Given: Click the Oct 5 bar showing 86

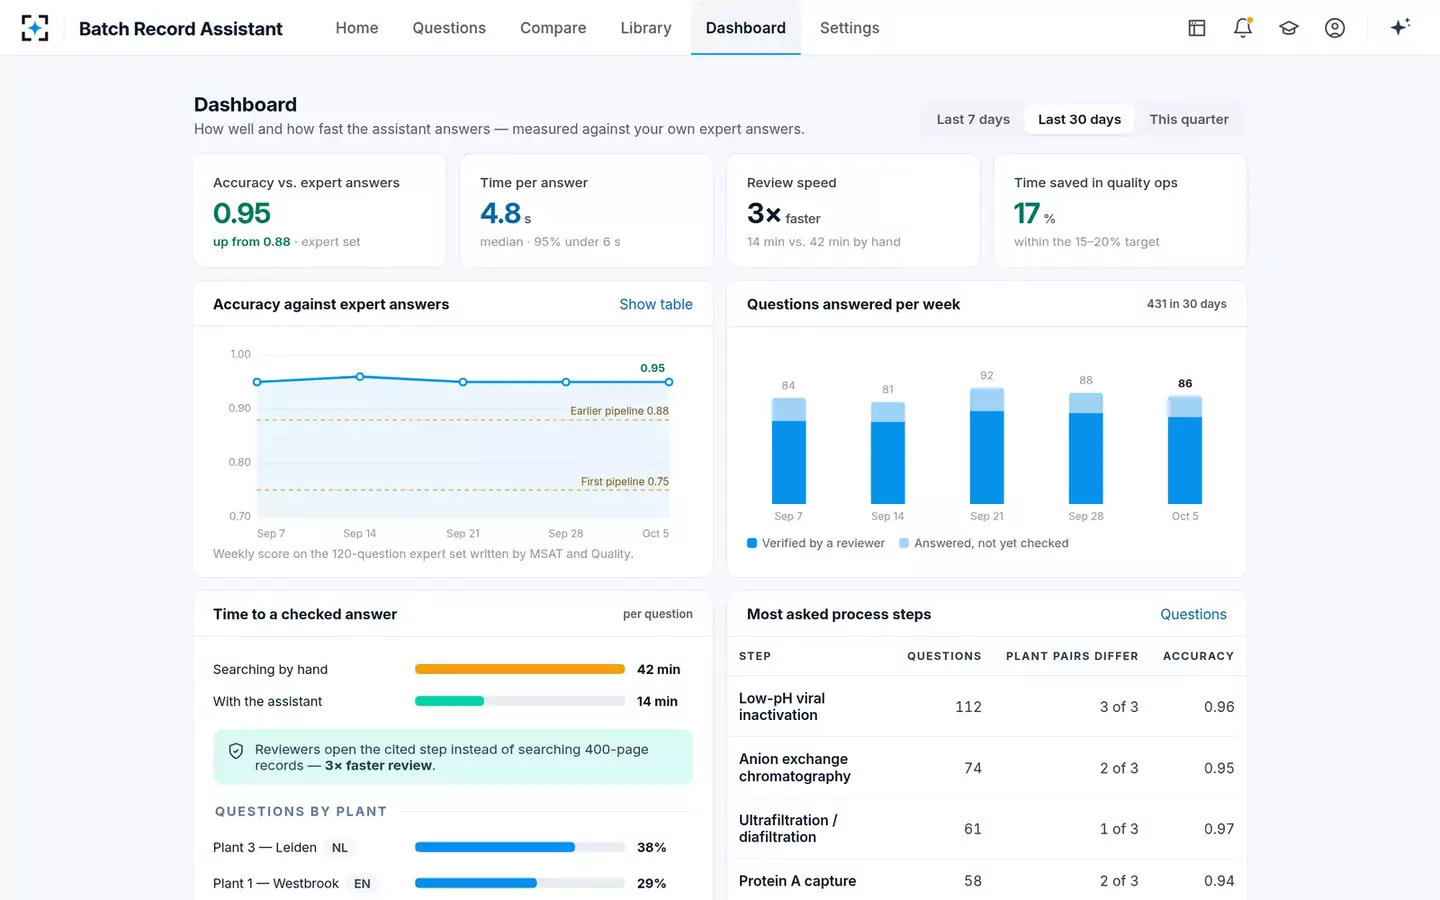Looking at the screenshot, I should 1185,449.
